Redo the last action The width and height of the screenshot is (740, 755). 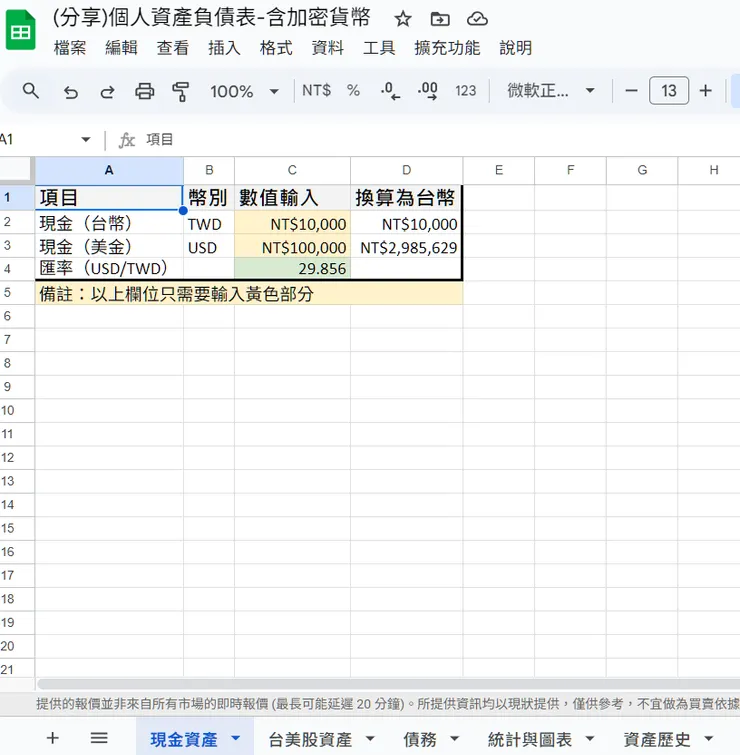coord(107,91)
